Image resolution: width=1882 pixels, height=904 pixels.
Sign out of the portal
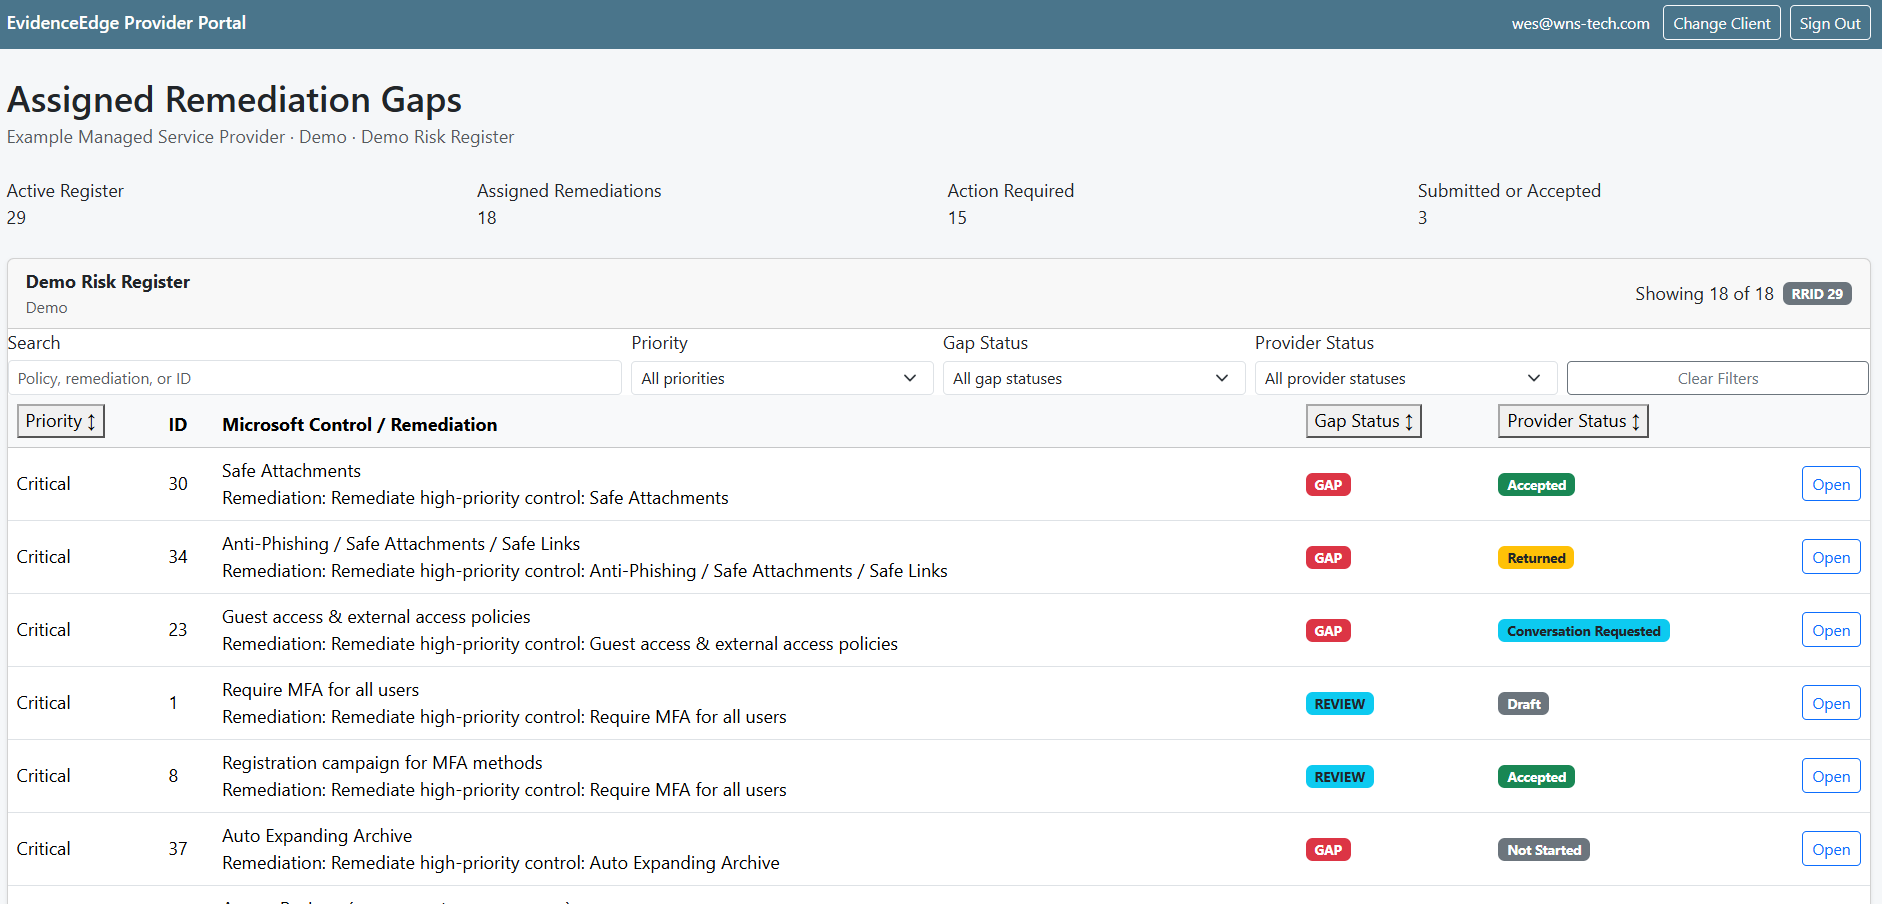(1829, 23)
